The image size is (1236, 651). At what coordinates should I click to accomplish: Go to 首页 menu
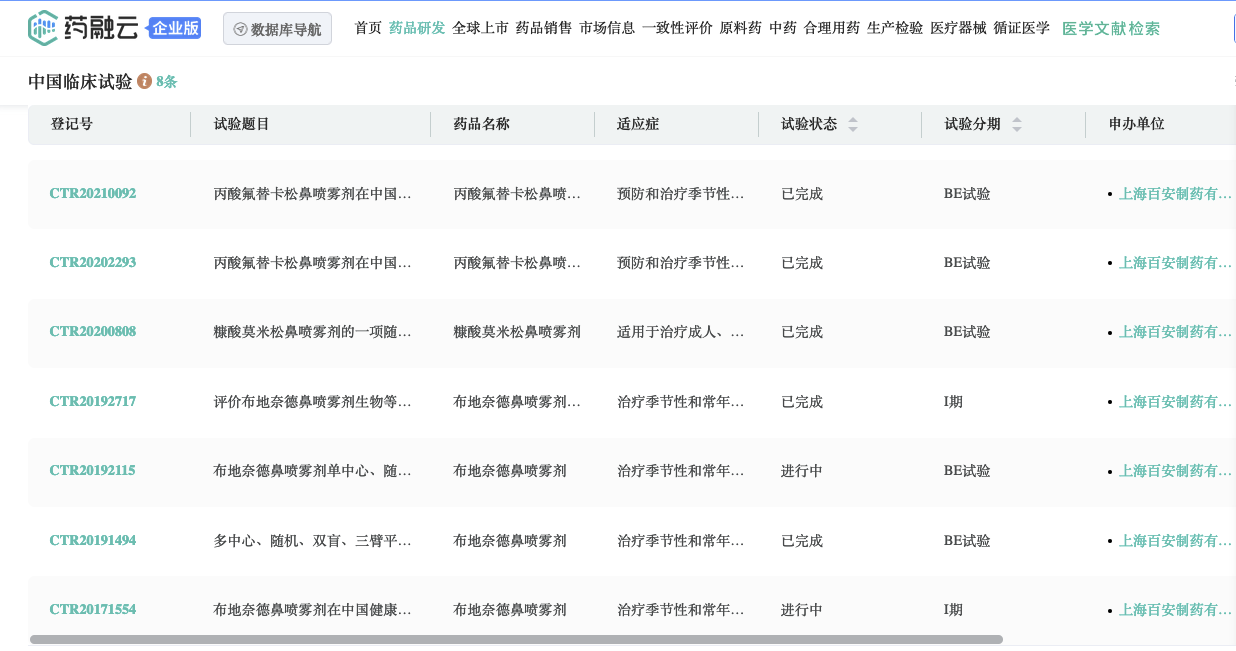pyautogui.click(x=368, y=28)
